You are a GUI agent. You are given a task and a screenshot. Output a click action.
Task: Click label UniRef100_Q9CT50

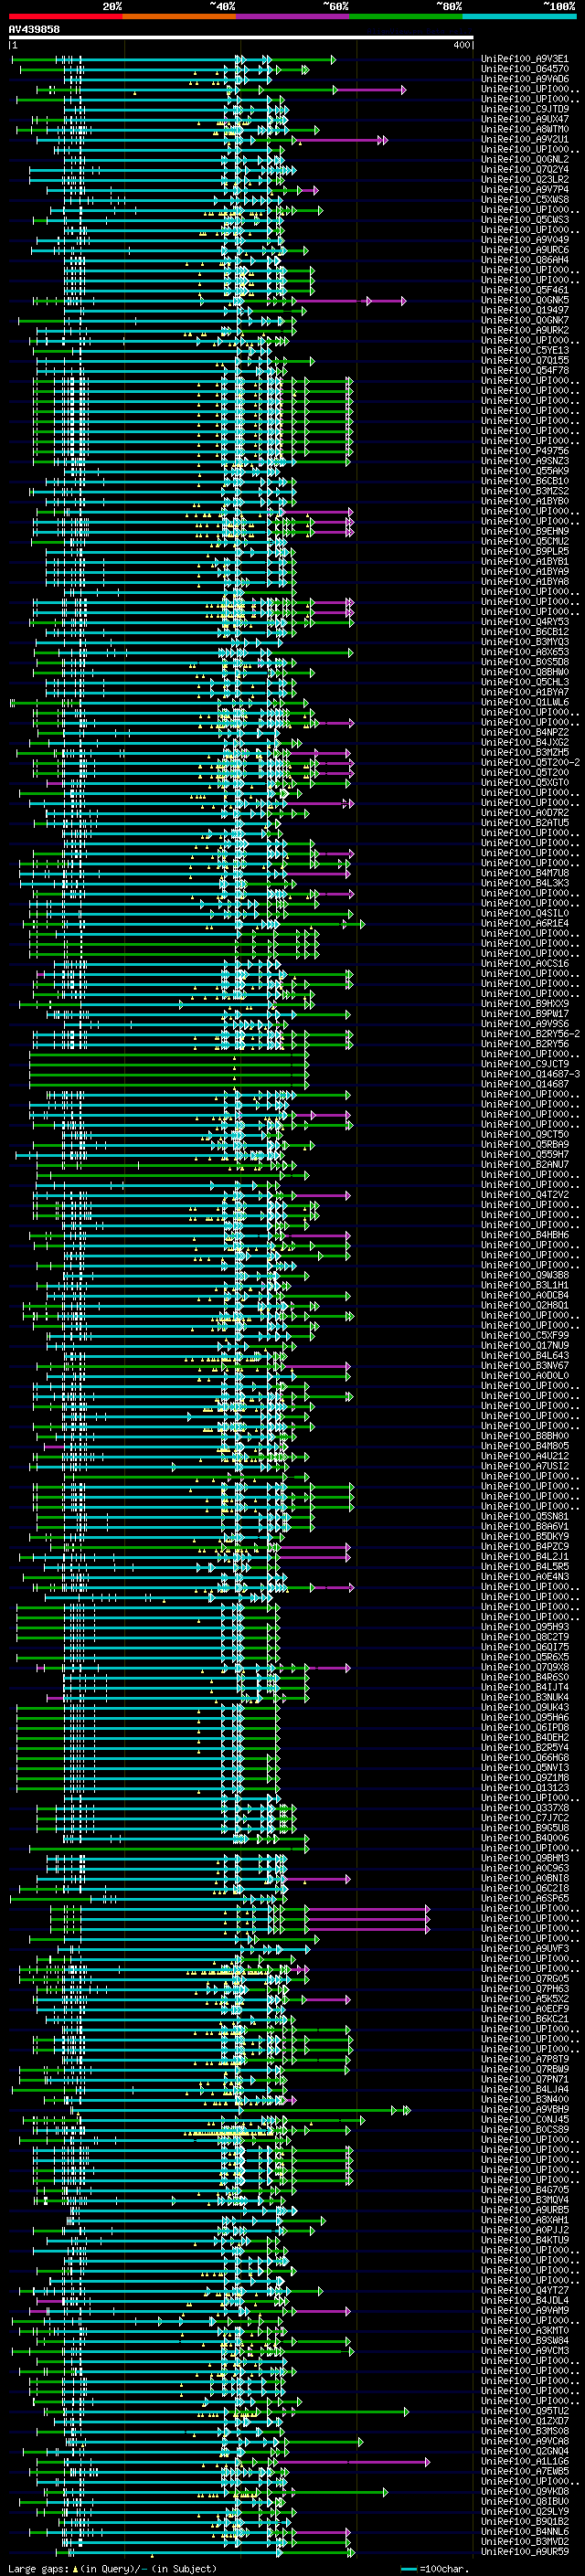pyautogui.click(x=525, y=1134)
